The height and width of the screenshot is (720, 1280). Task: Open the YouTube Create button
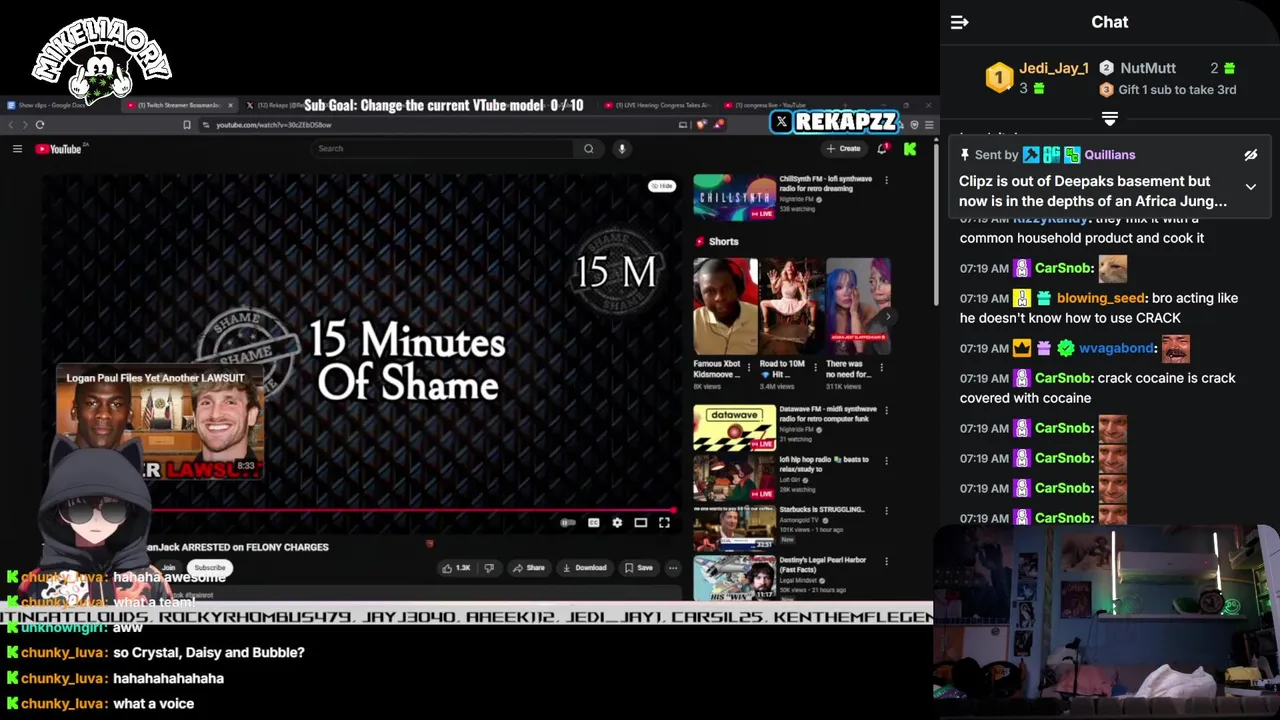coord(843,149)
